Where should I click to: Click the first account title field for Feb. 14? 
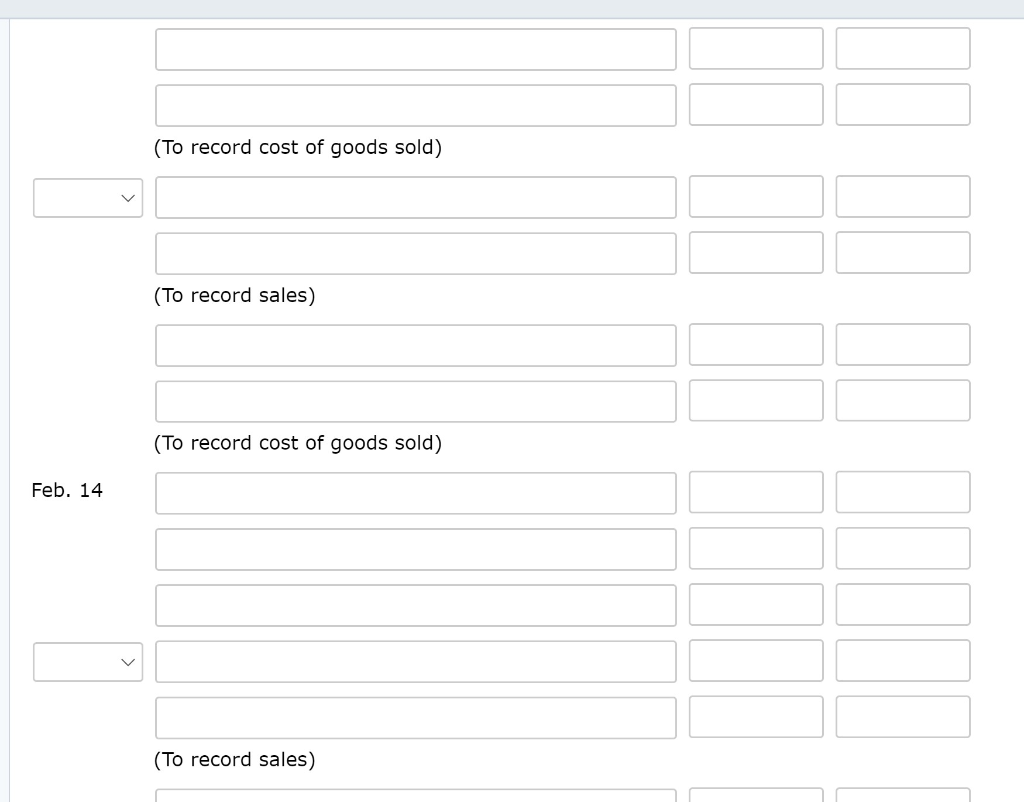pyautogui.click(x=416, y=492)
